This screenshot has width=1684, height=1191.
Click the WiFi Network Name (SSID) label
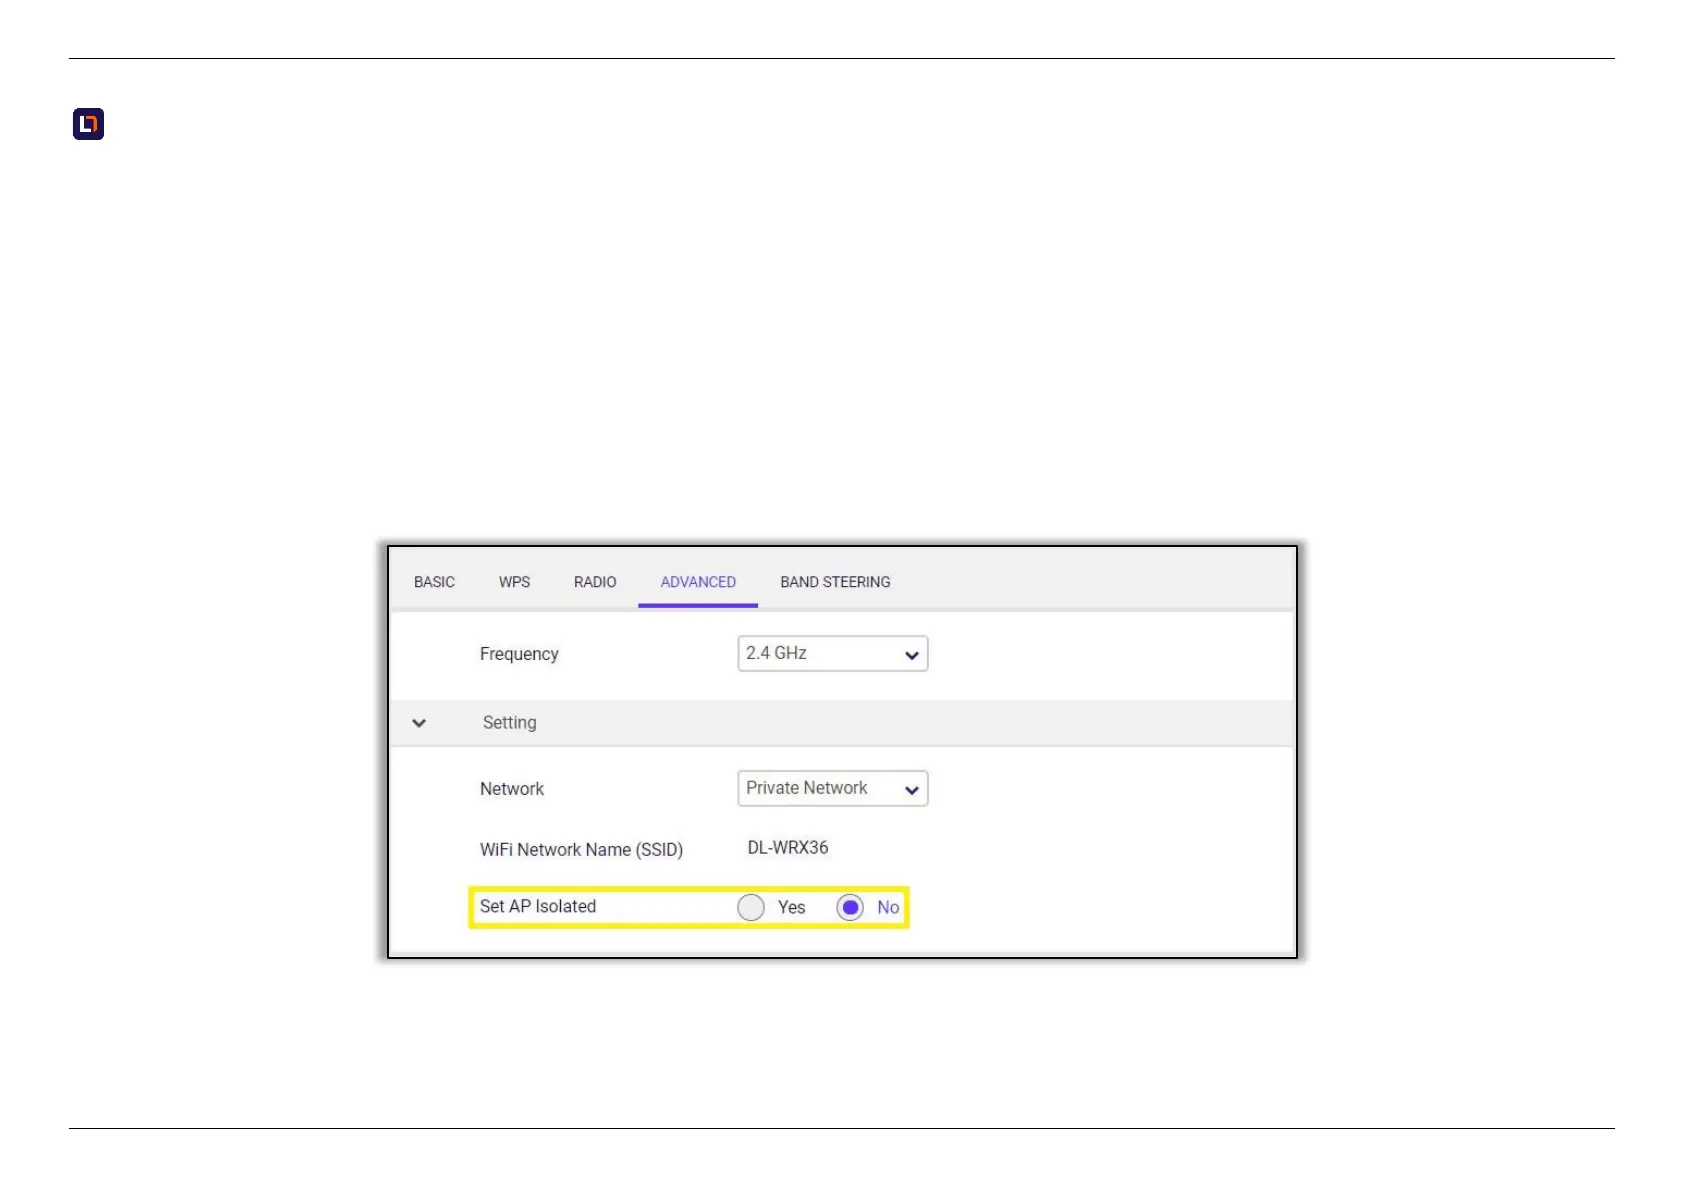click(x=581, y=850)
